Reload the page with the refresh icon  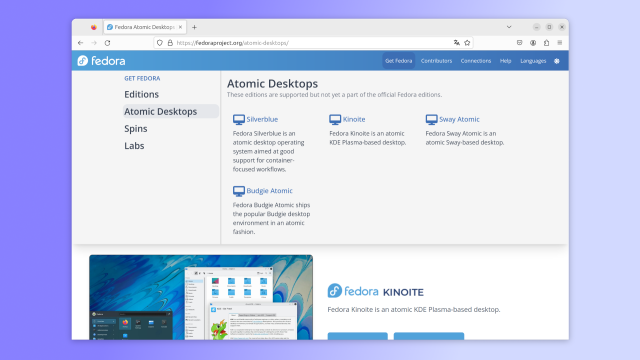107,43
